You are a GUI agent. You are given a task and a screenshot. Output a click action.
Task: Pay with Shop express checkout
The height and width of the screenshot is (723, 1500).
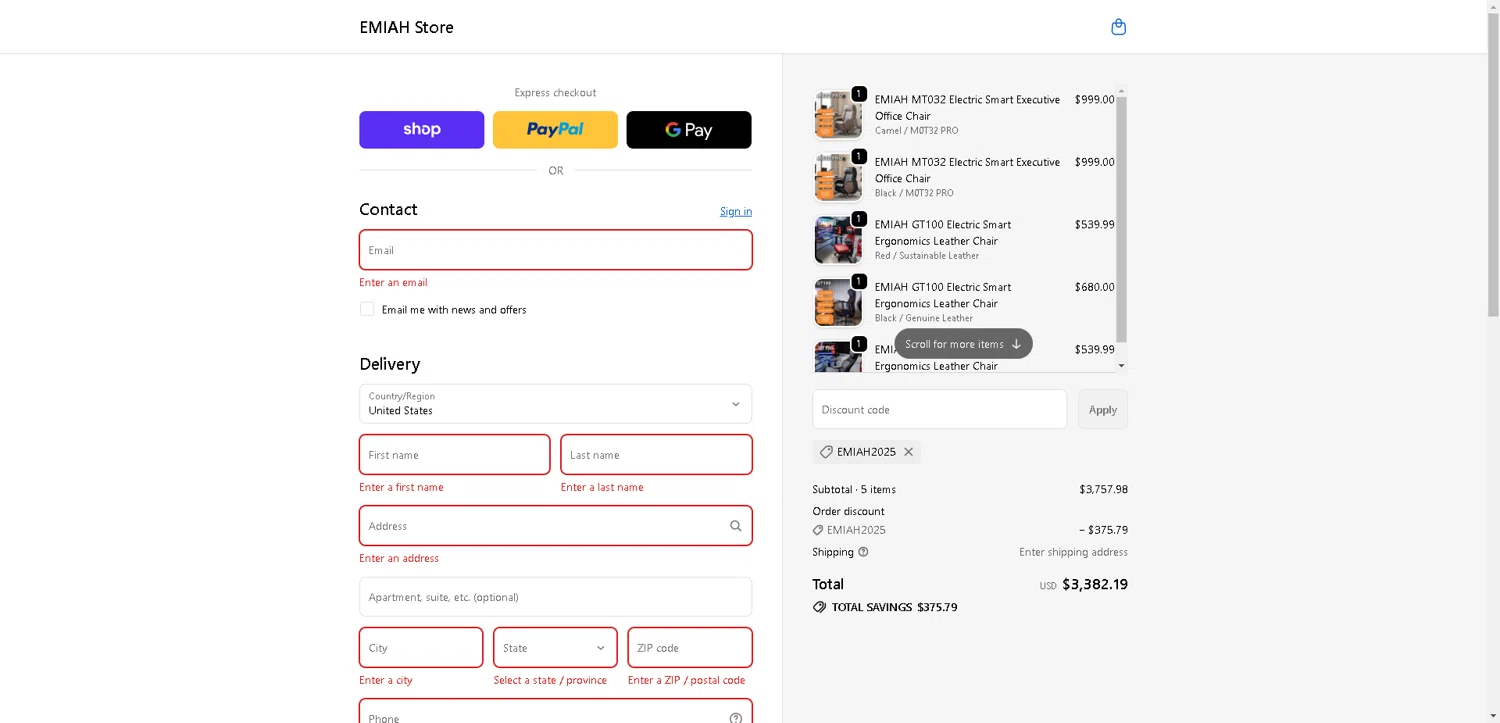point(421,130)
